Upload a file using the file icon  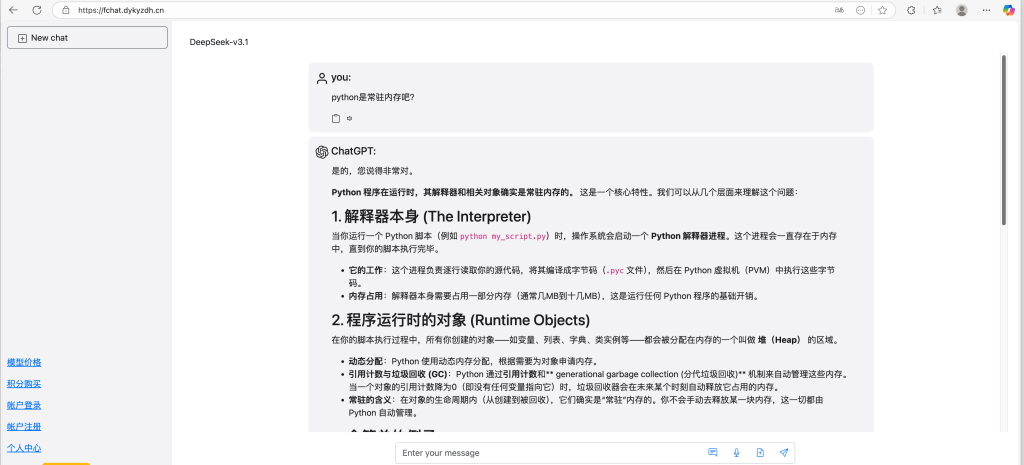tap(760, 453)
